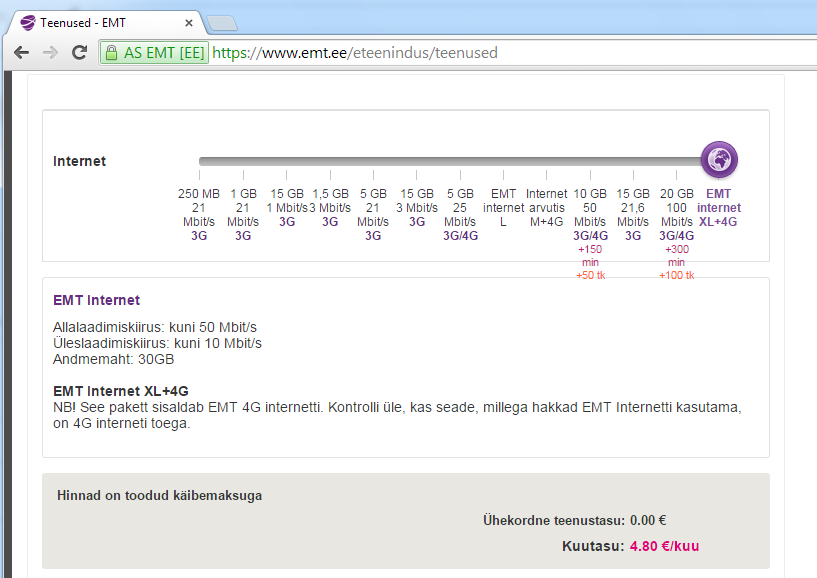Click the EMT favicon on the tab

[28, 23]
